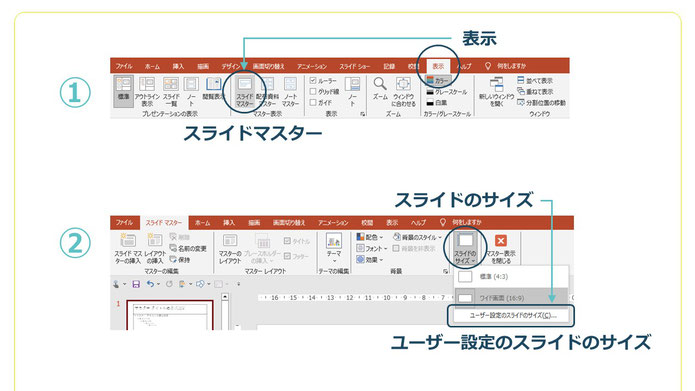
Task: Choose ワイド画面 (16:9) slide size
Action: [x=511, y=297]
